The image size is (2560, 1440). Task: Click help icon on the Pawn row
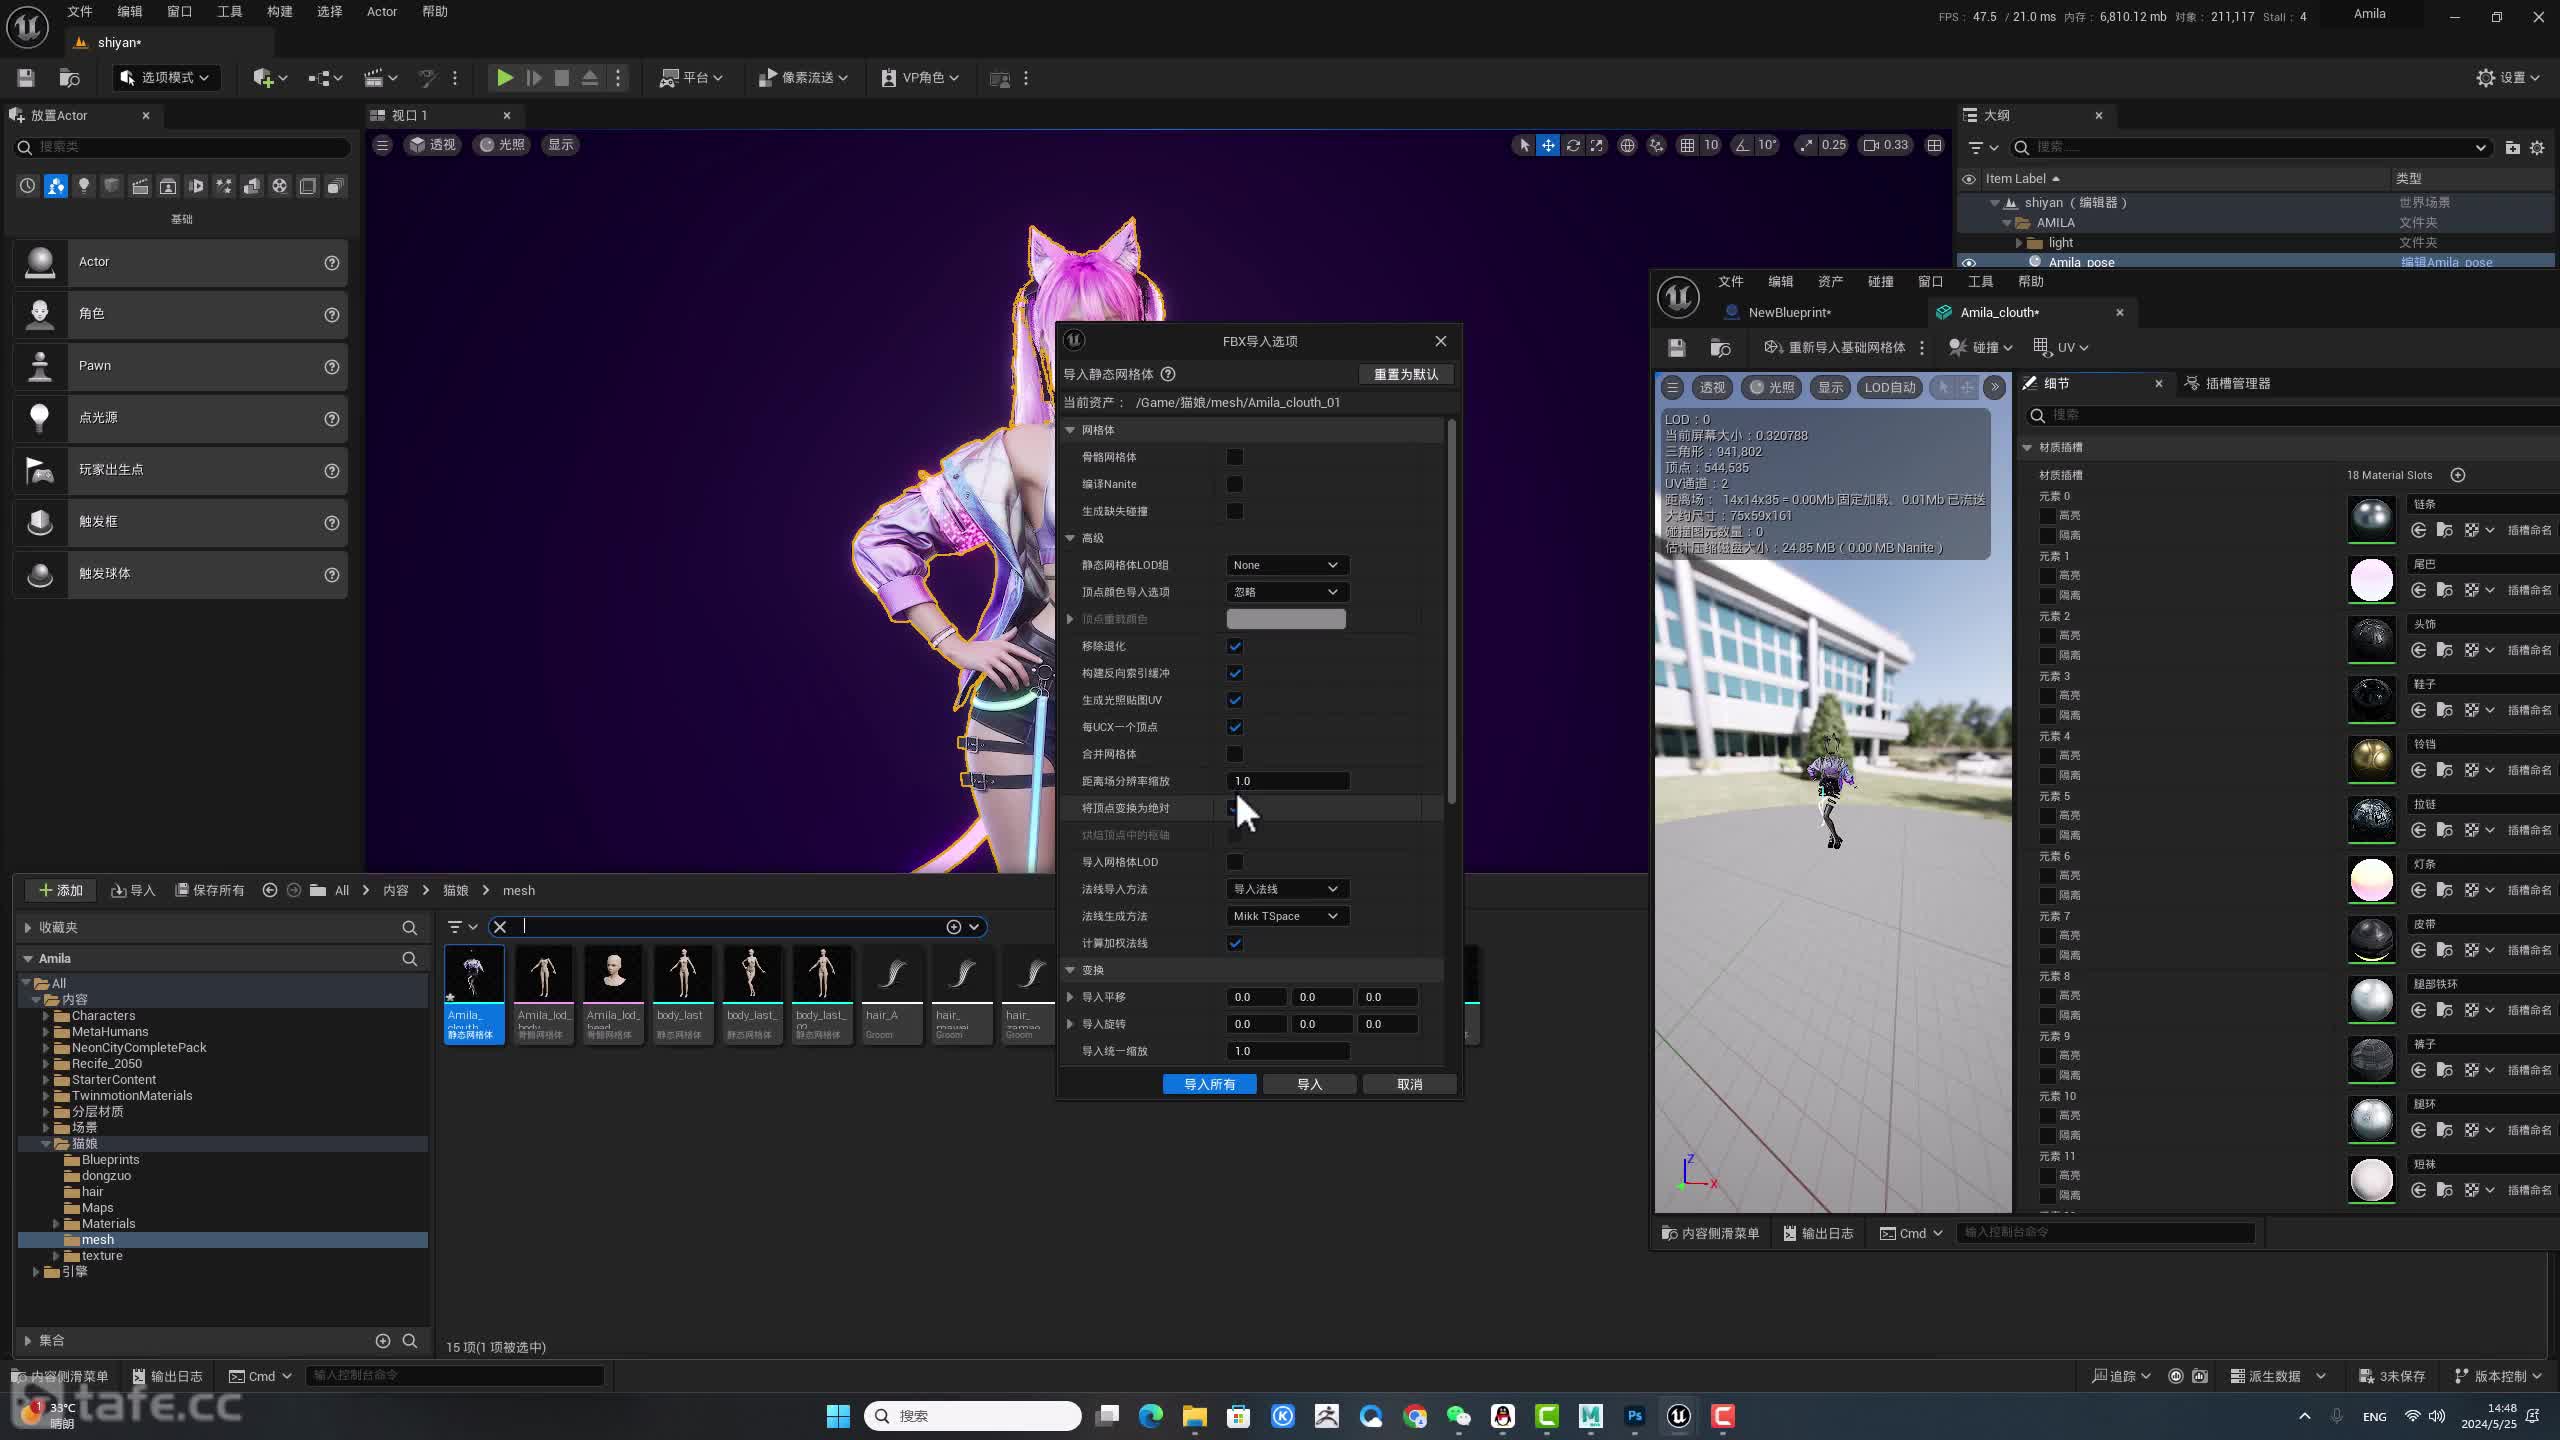pos(332,367)
